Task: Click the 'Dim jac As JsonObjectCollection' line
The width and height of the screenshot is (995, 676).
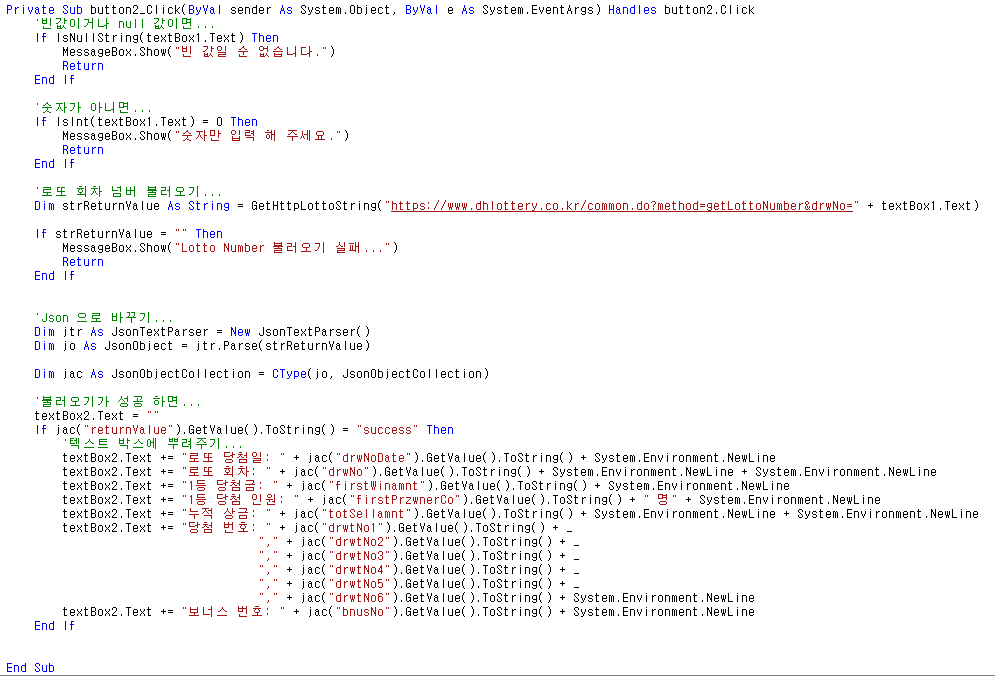Action: pos(262,373)
